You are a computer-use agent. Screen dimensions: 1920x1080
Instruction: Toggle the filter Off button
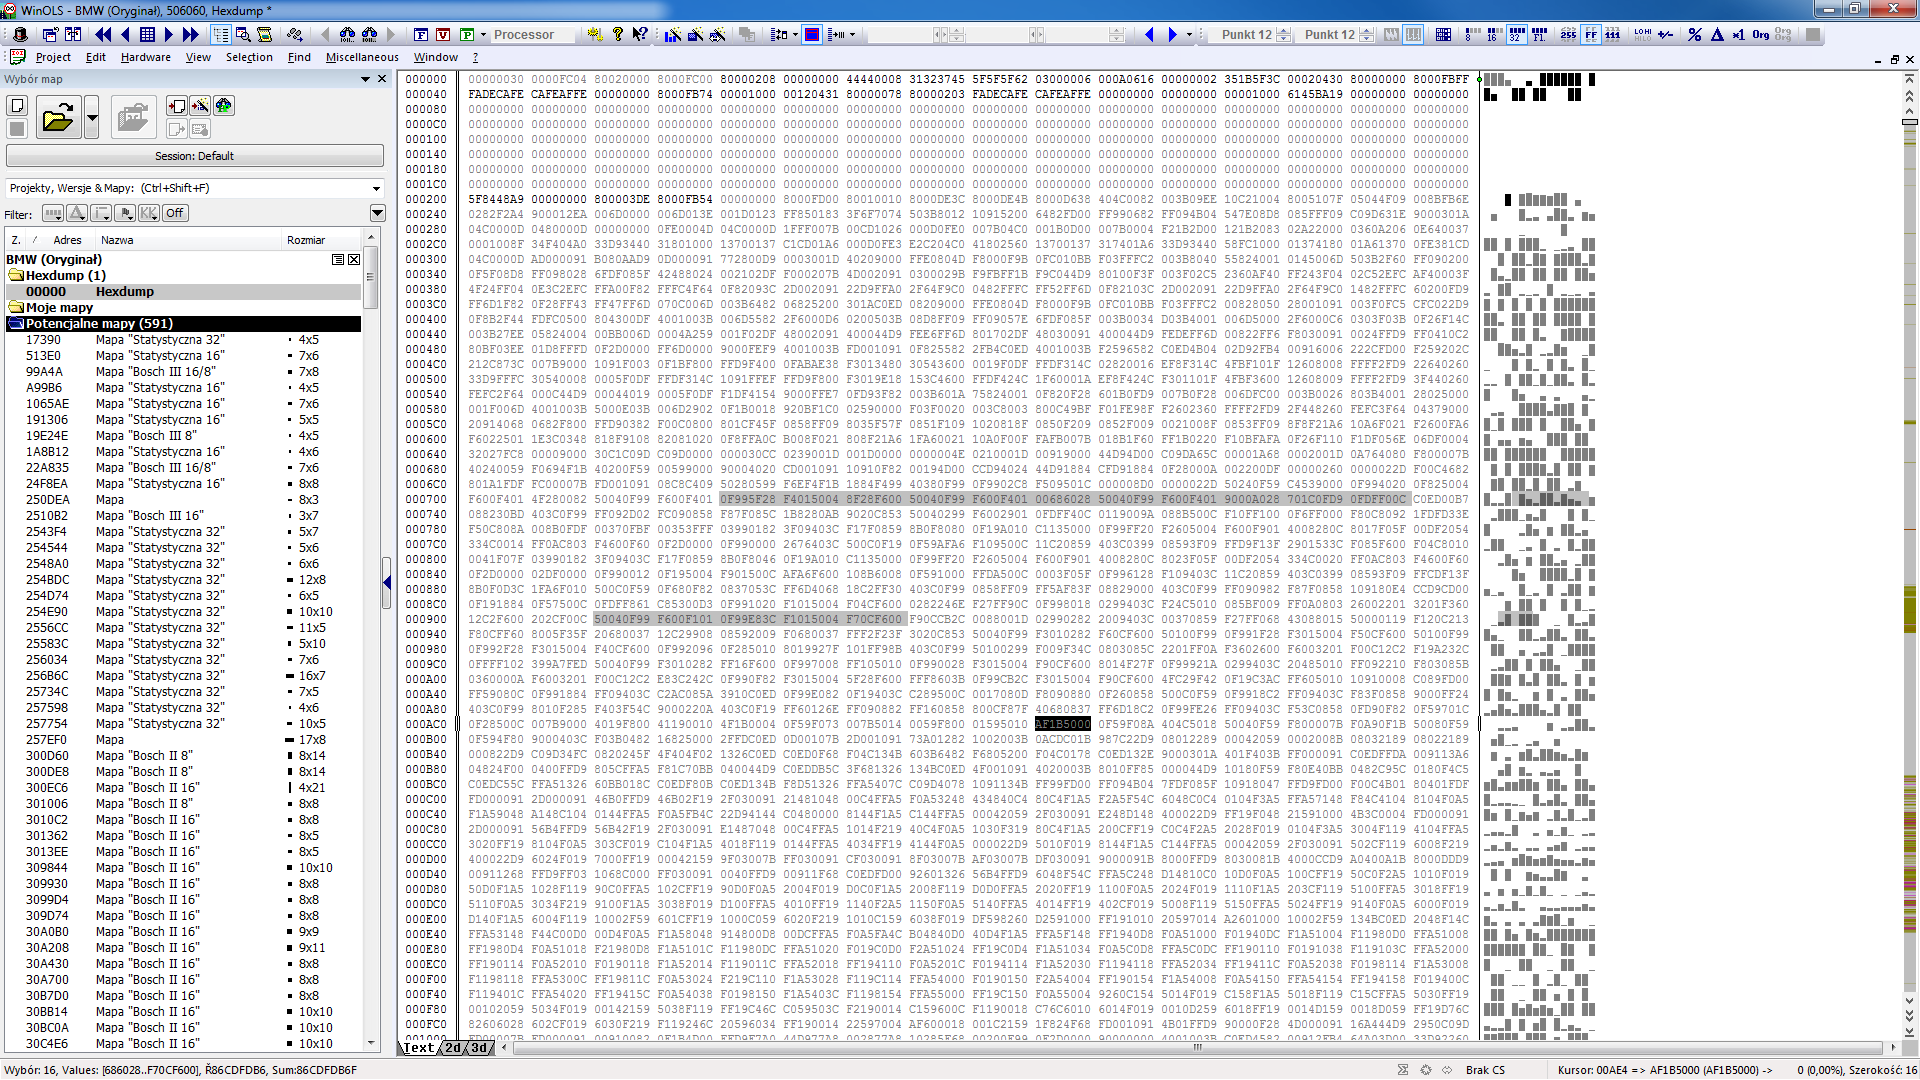tap(175, 213)
